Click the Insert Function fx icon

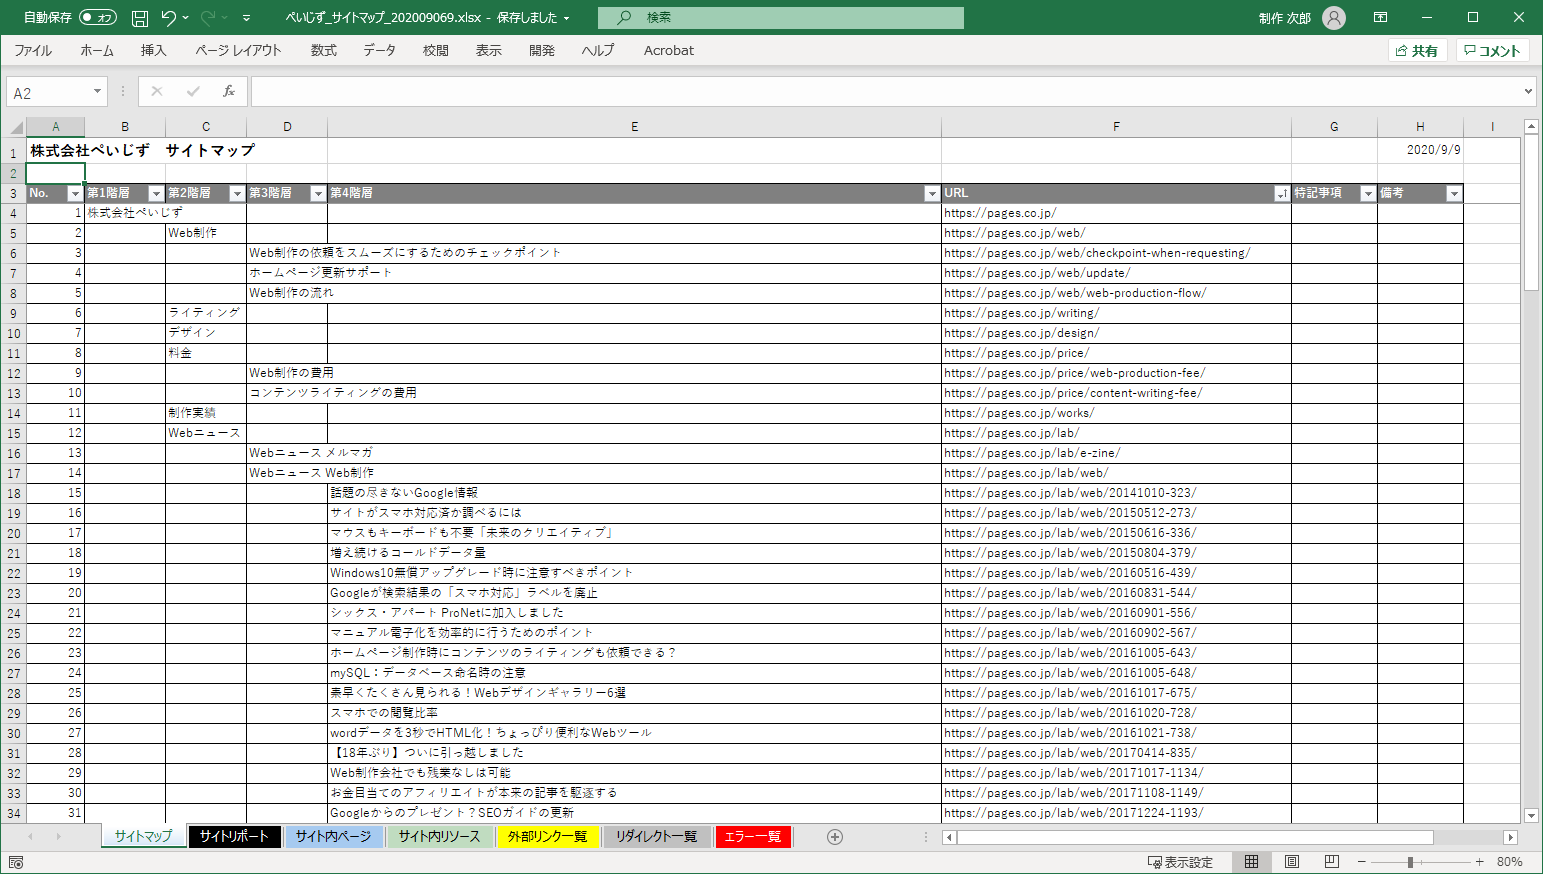pyautogui.click(x=229, y=92)
